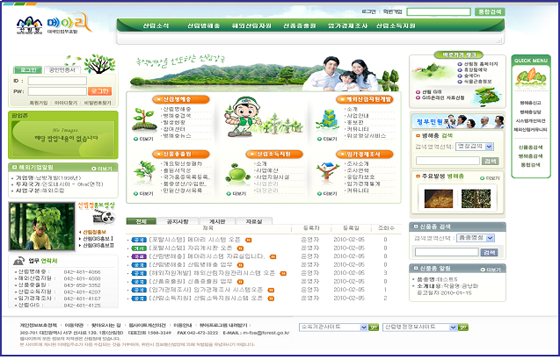Click the first pest photo thumbnail
Image resolution: width=560 pixels, height=360 pixels.
[x=438, y=199]
